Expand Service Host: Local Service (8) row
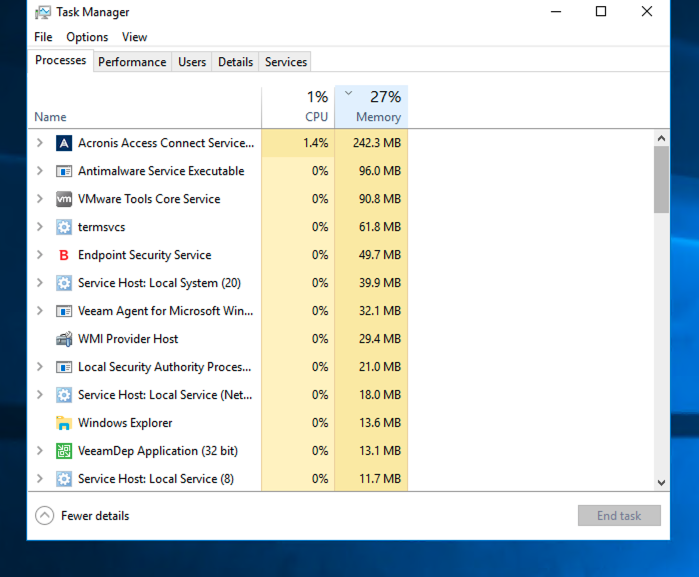This screenshot has height=577, width=699. (40, 478)
